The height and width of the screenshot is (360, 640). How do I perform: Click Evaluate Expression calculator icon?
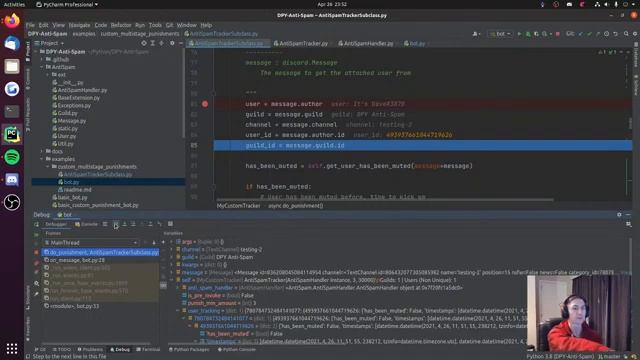pos(170,224)
